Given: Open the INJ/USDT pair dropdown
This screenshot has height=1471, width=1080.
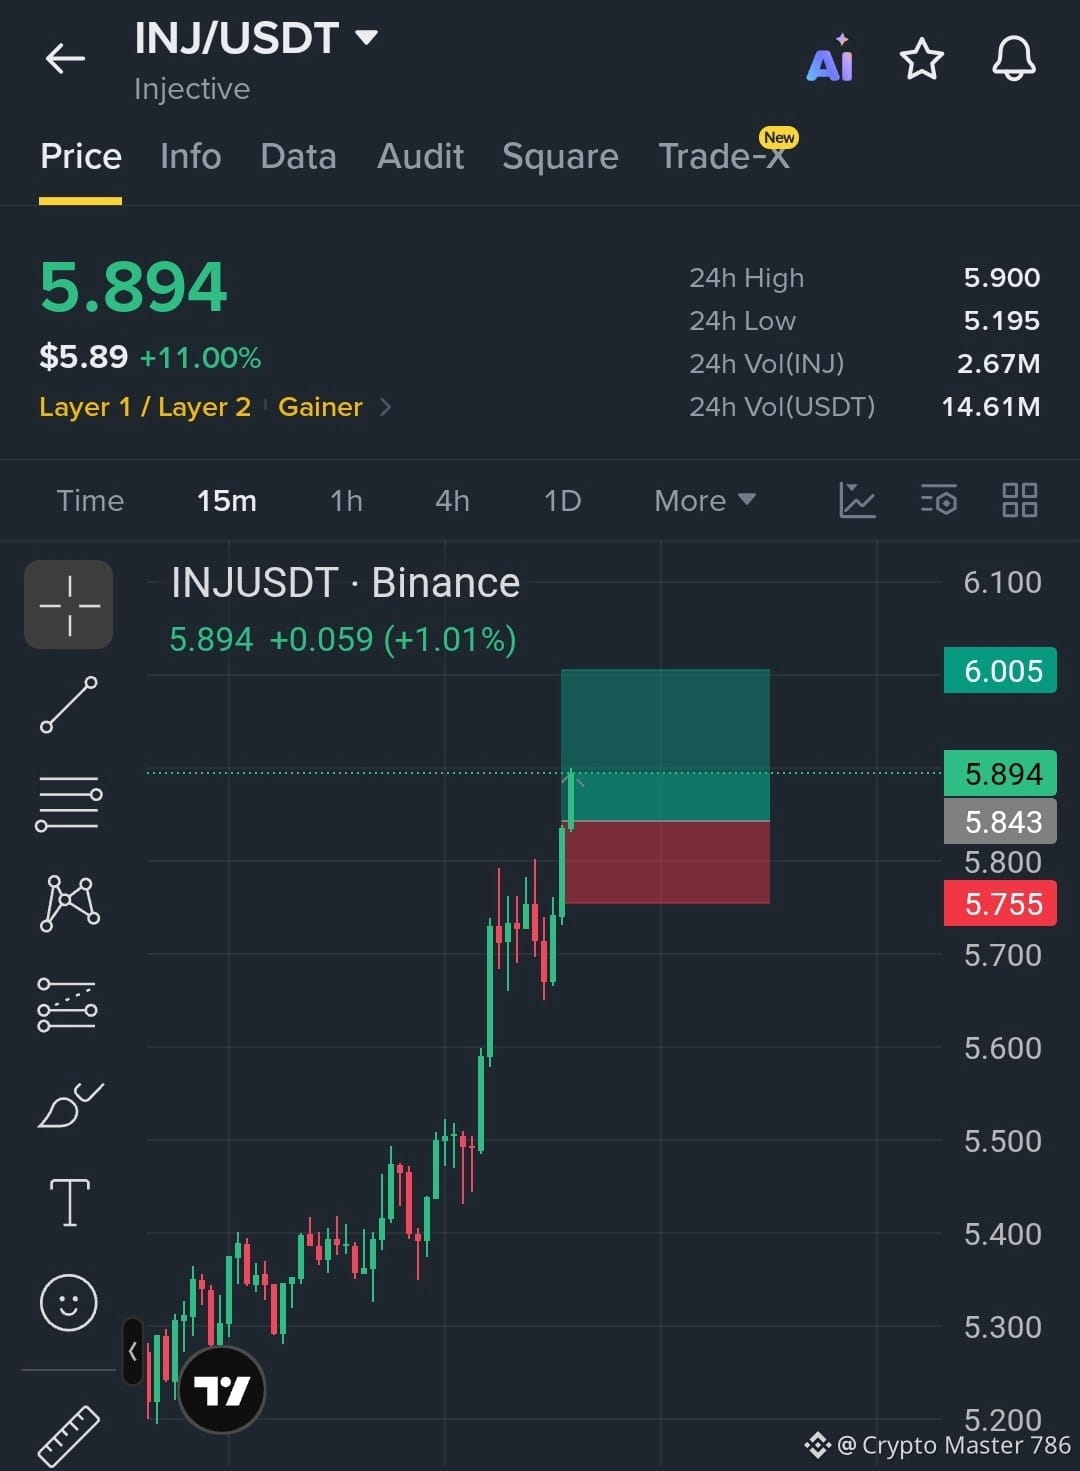Looking at the screenshot, I should click(367, 38).
